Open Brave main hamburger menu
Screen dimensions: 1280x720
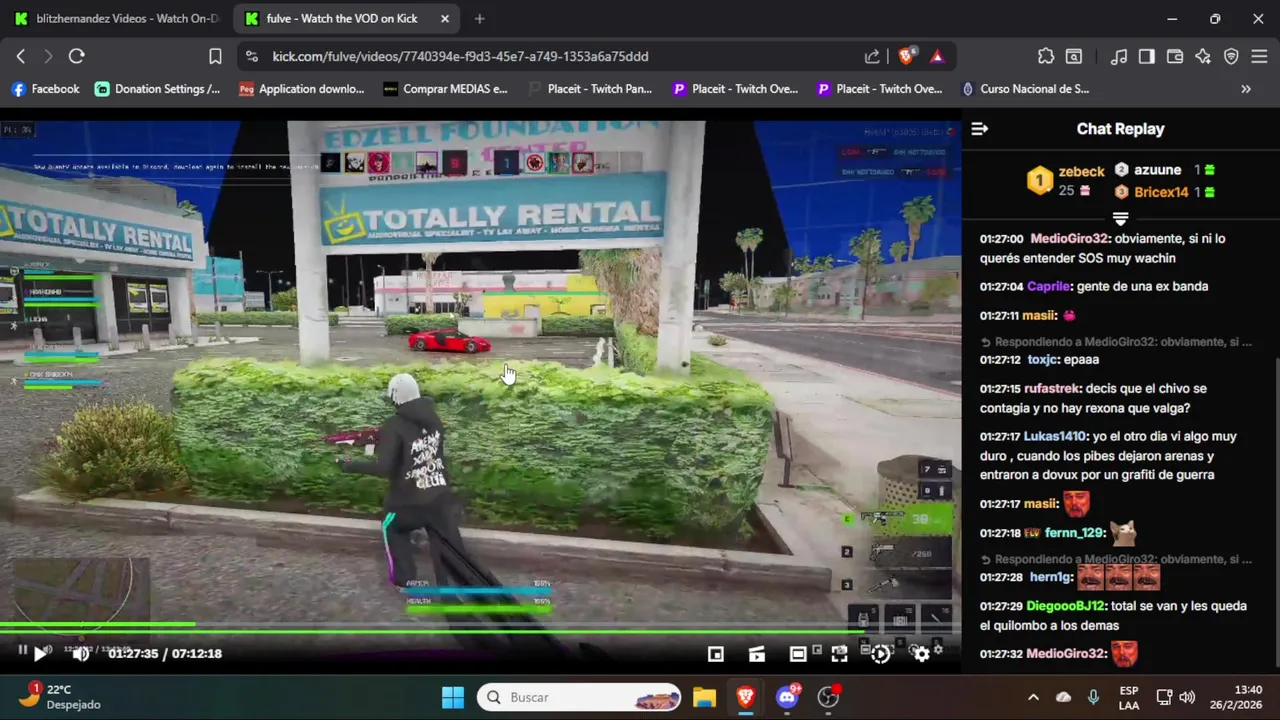click(x=1259, y=57)
